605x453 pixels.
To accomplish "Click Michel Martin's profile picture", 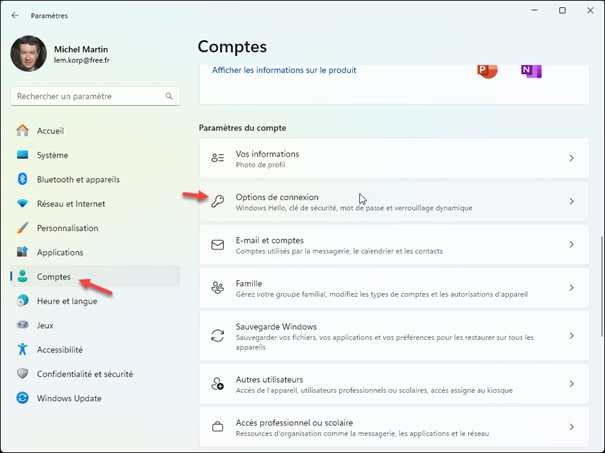I will point(28,53).
